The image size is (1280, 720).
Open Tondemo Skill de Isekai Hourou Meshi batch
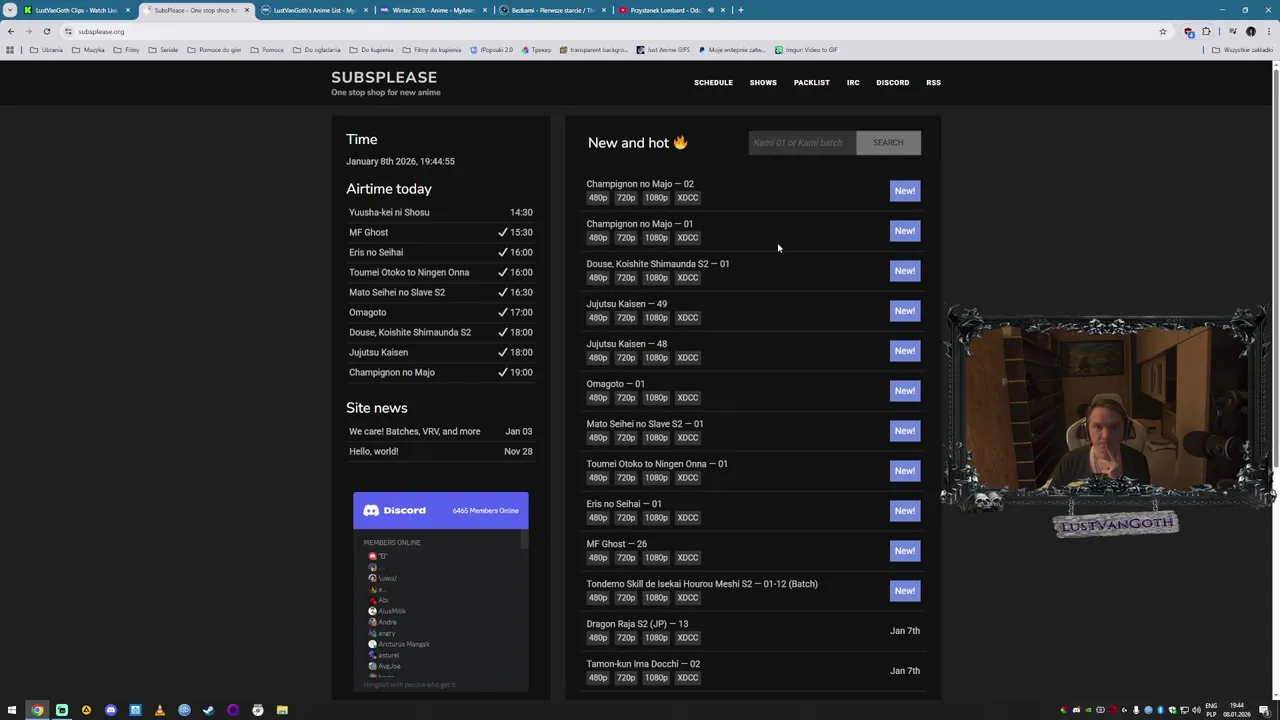[x=702, y=584]
